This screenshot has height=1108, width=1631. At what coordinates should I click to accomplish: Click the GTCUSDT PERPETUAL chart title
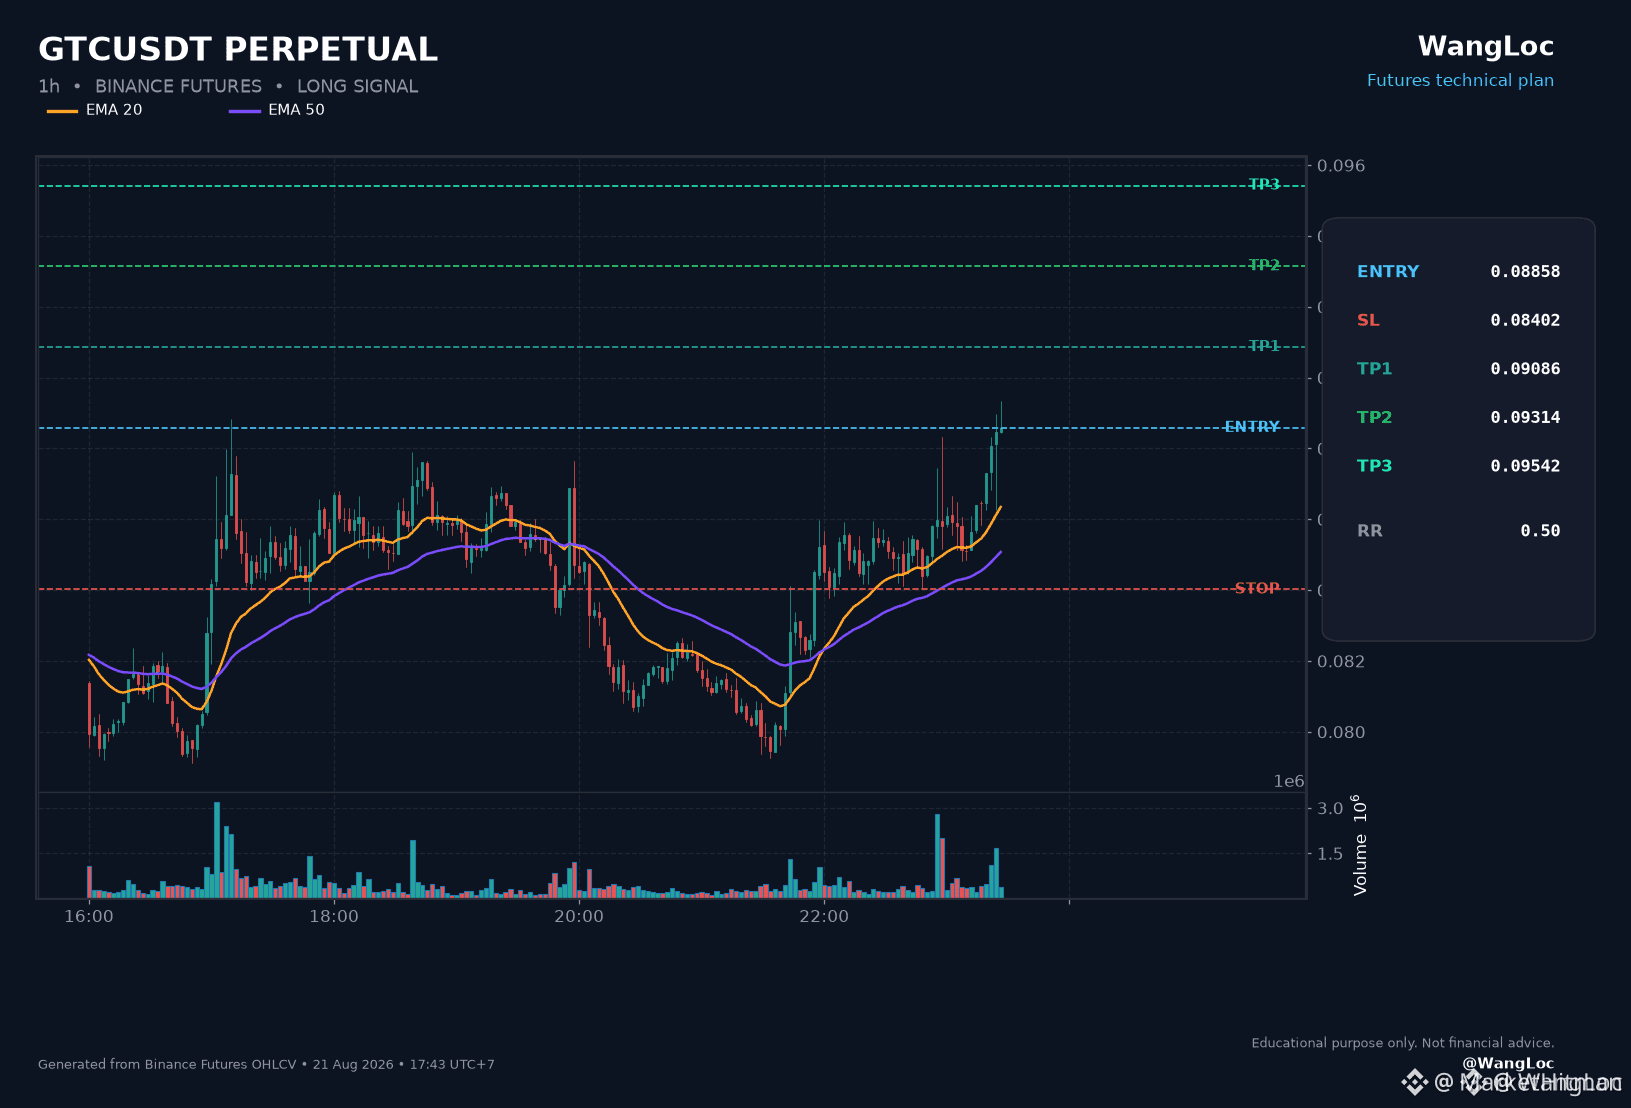point(238,49)
